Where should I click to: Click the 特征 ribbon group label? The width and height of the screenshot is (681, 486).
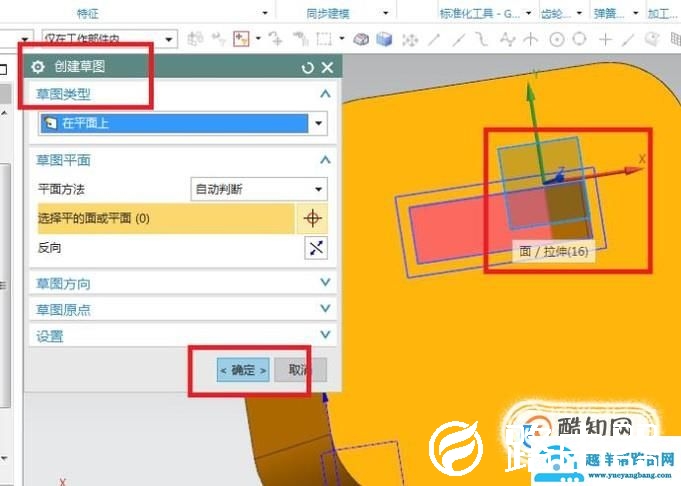coord(88,13)
